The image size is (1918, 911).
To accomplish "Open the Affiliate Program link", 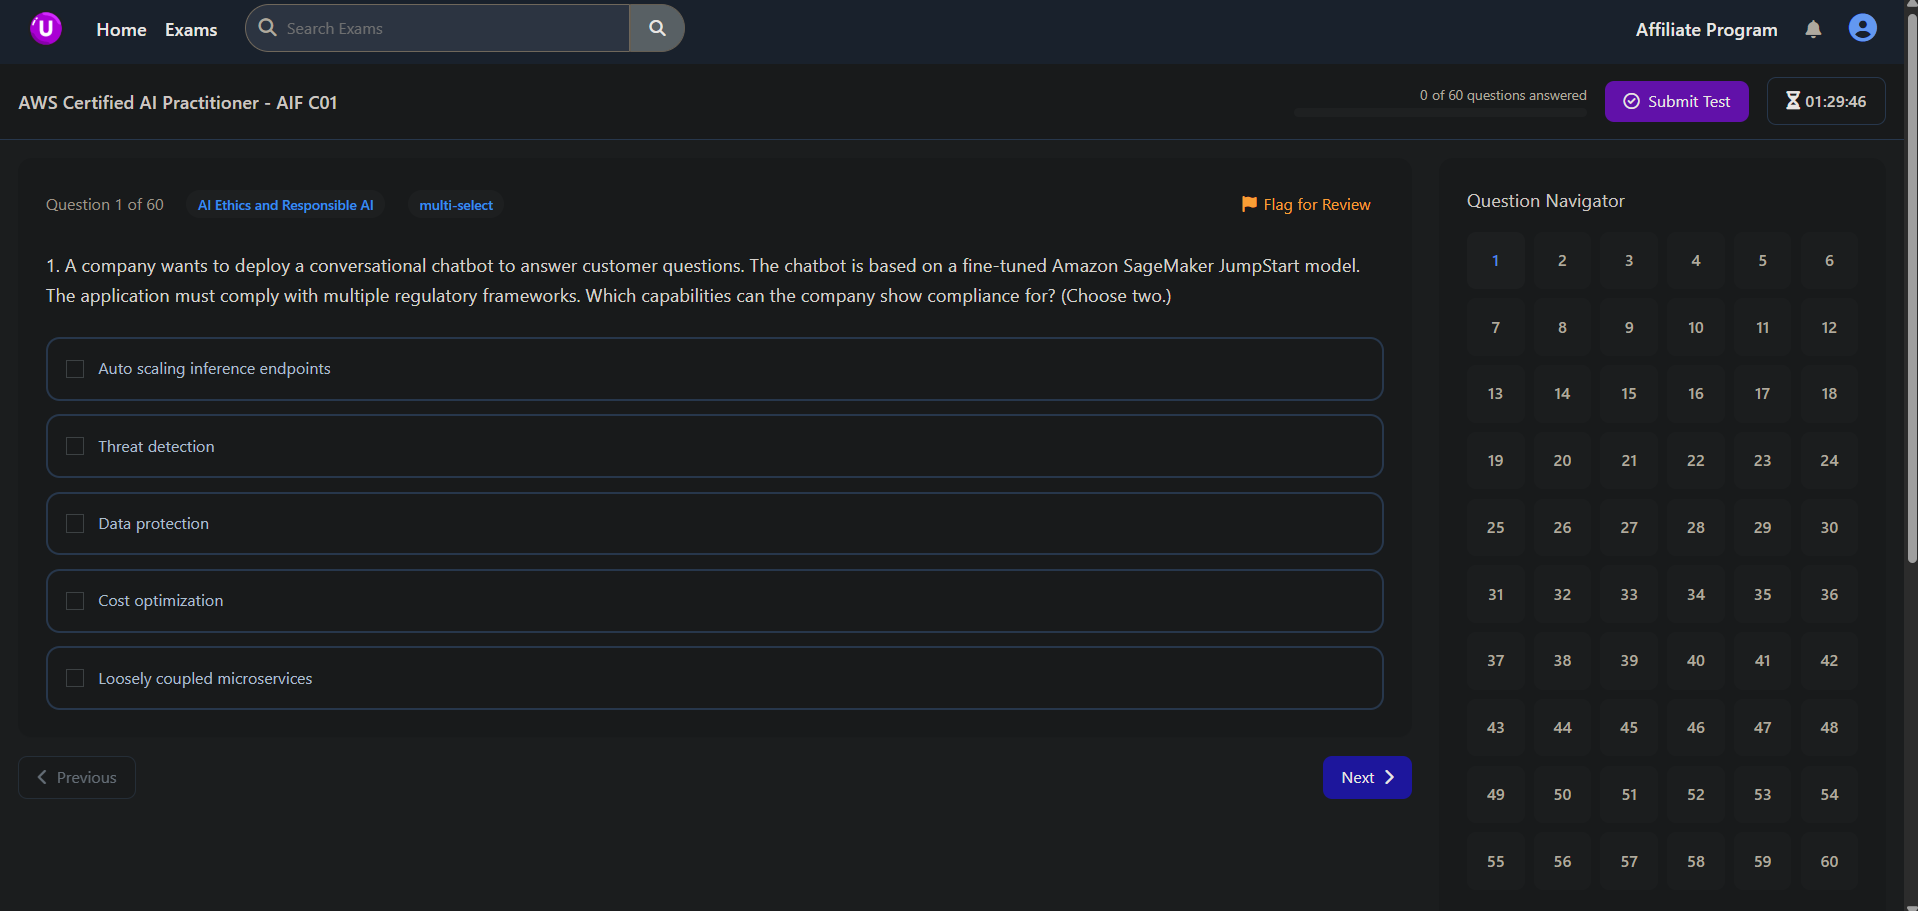I will pos(1706,29).
